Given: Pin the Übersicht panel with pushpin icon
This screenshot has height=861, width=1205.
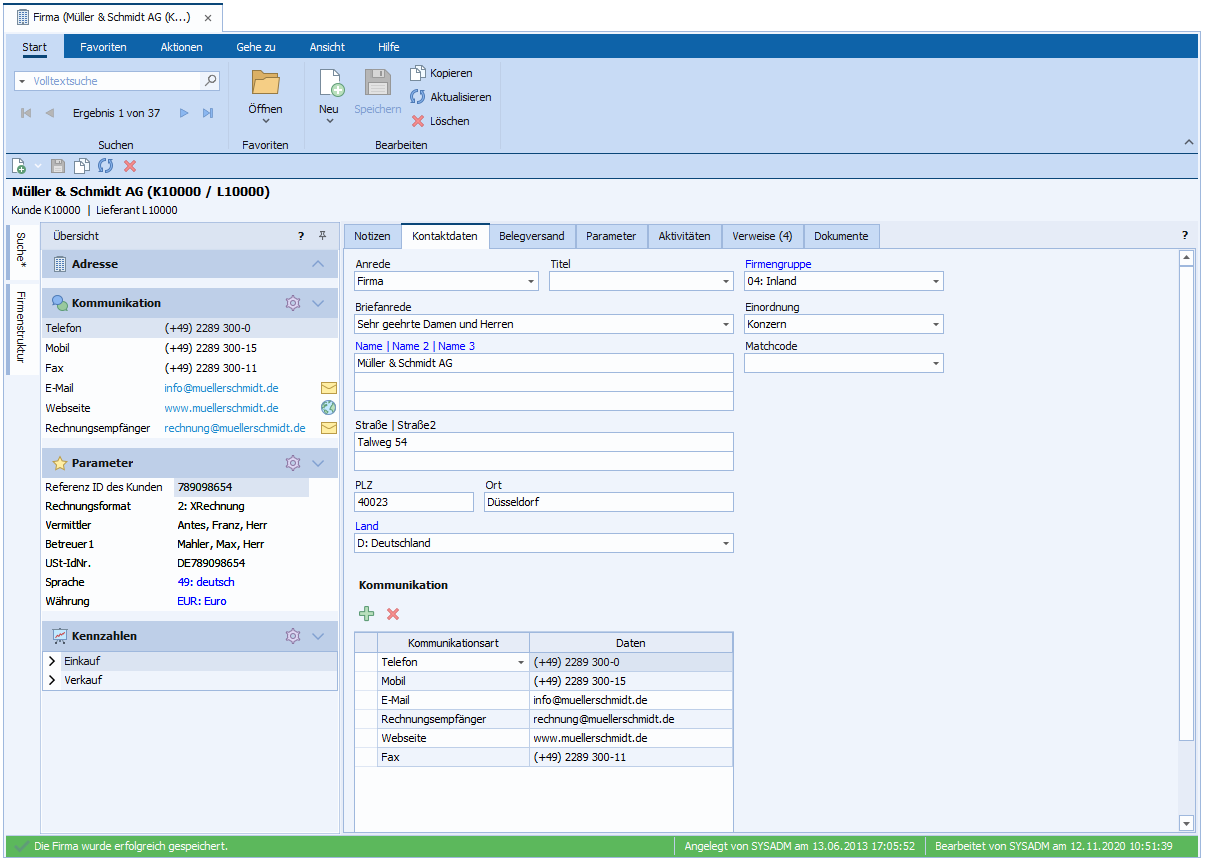Looking at the screenshot, I should (x=322, y=236).
